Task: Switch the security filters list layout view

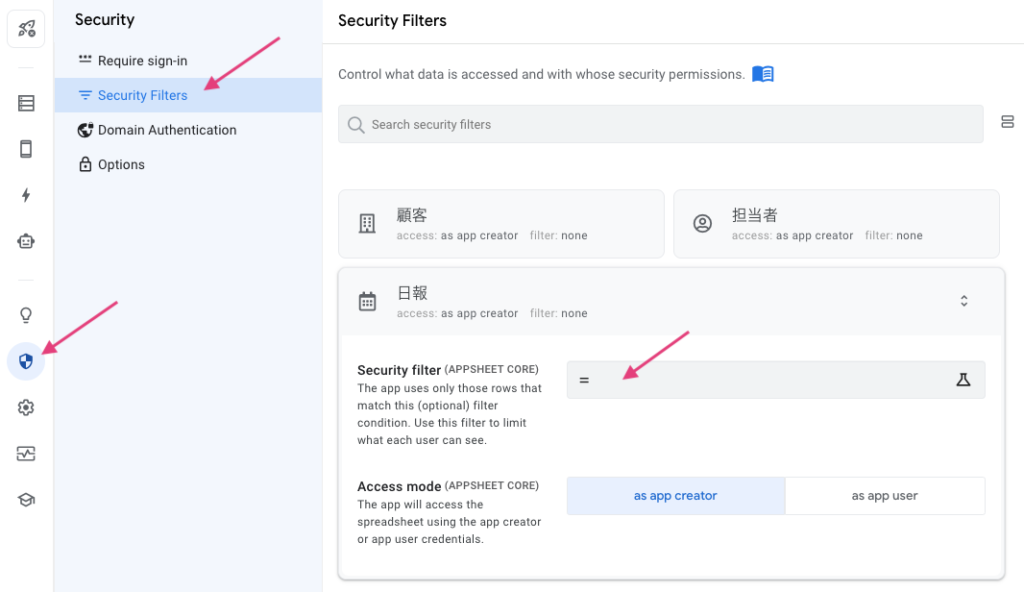Action: tap(1007, 122)
